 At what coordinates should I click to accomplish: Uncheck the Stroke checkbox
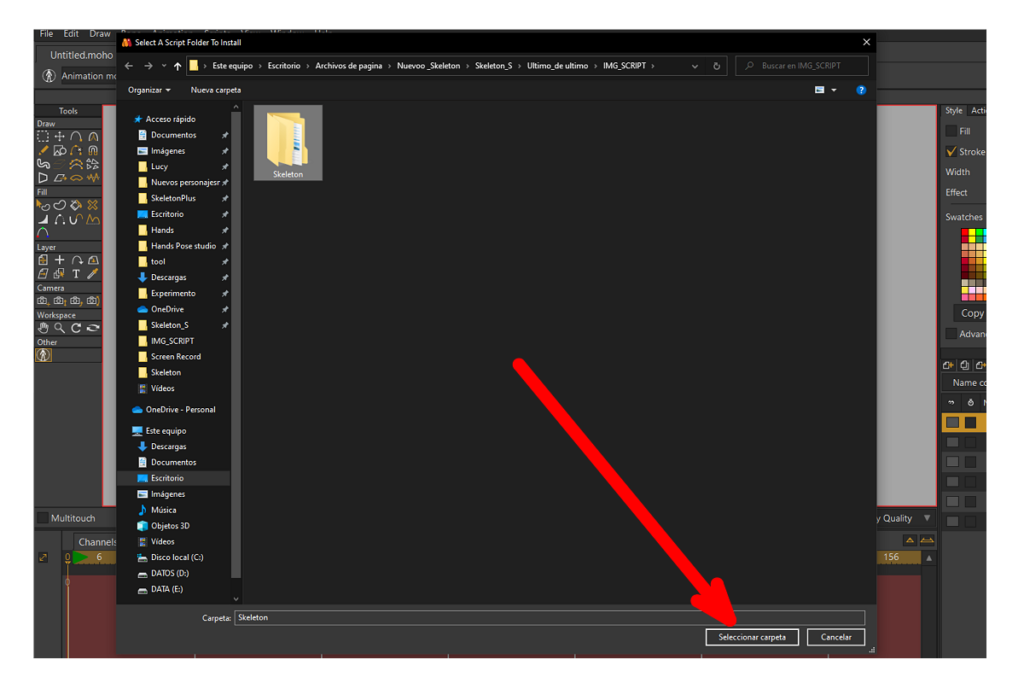[x=951, y=152]
